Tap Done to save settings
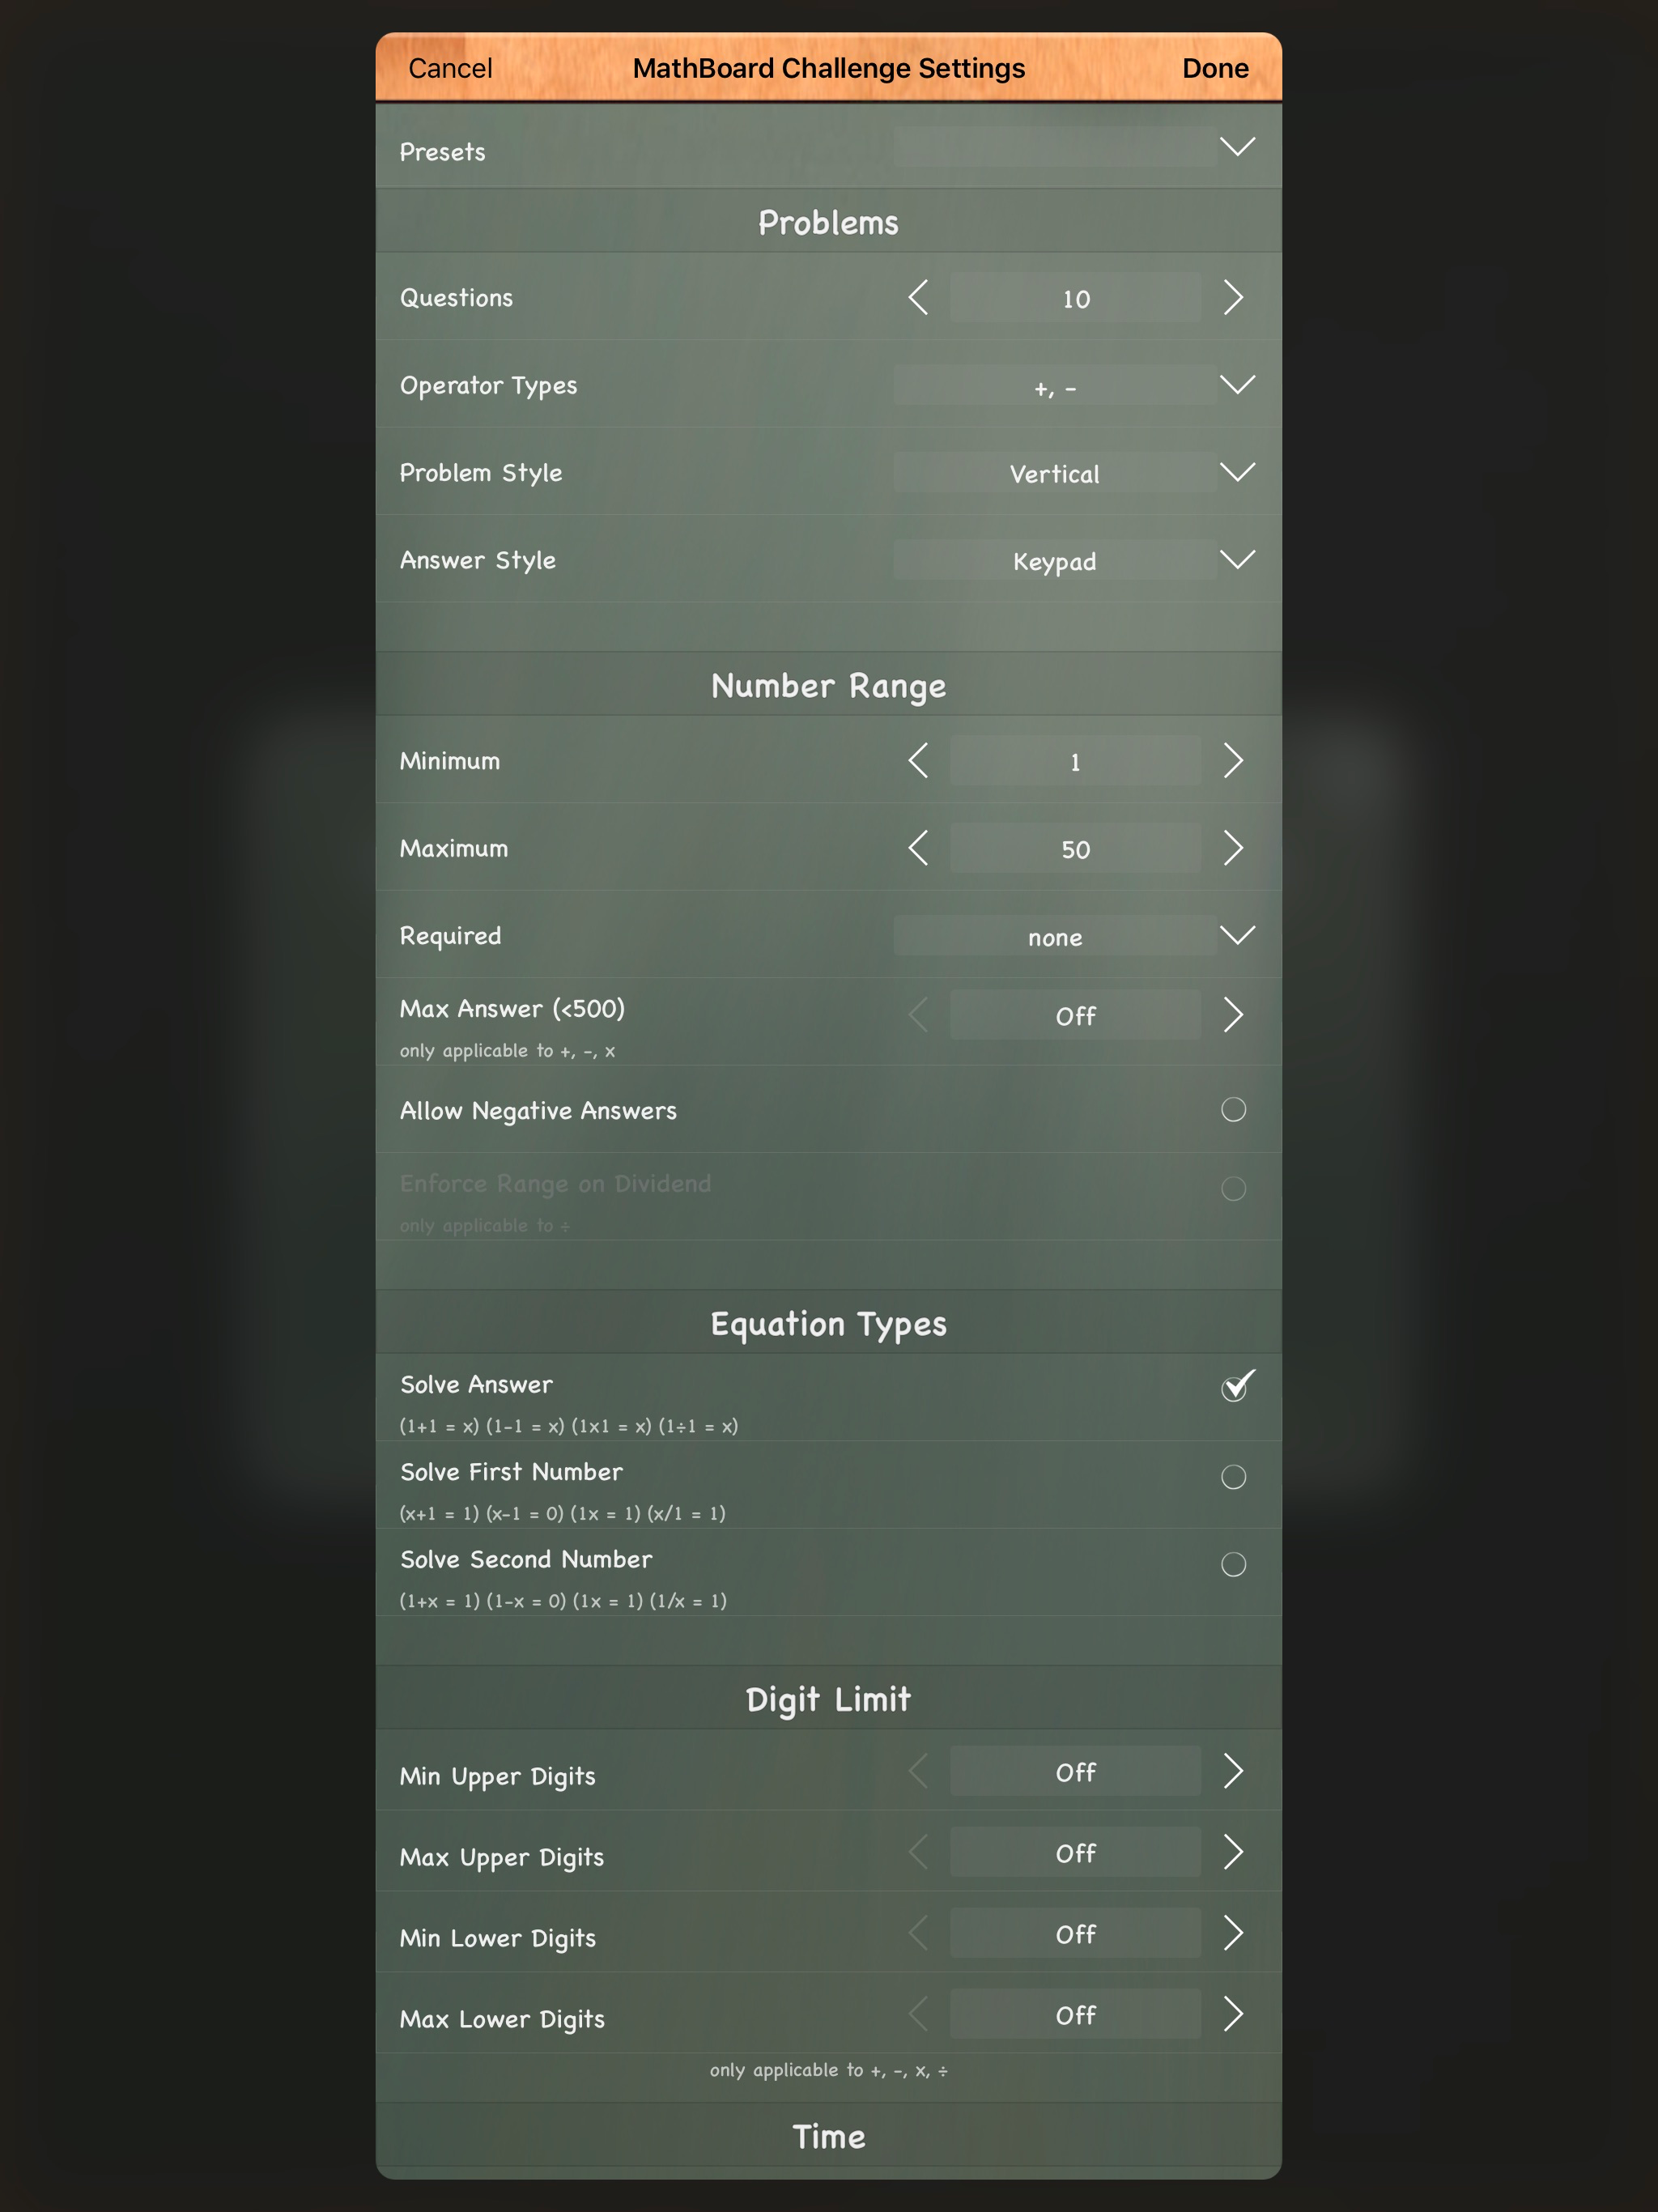Viewport: 1658px width, 2212px height. [1214, 68]
